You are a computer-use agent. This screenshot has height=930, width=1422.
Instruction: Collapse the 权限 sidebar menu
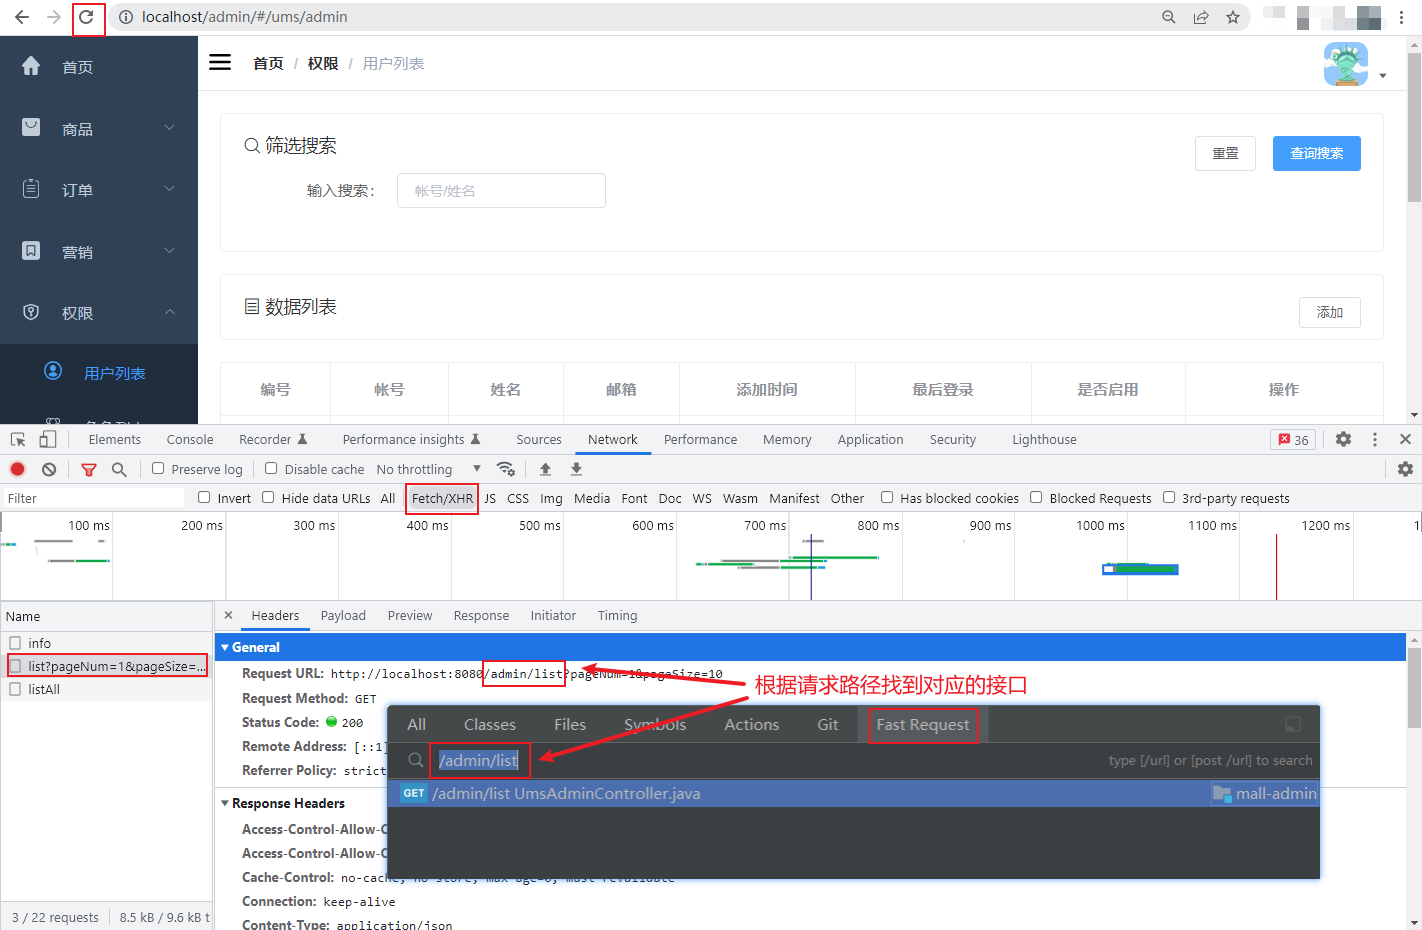(x=99, y=312)
